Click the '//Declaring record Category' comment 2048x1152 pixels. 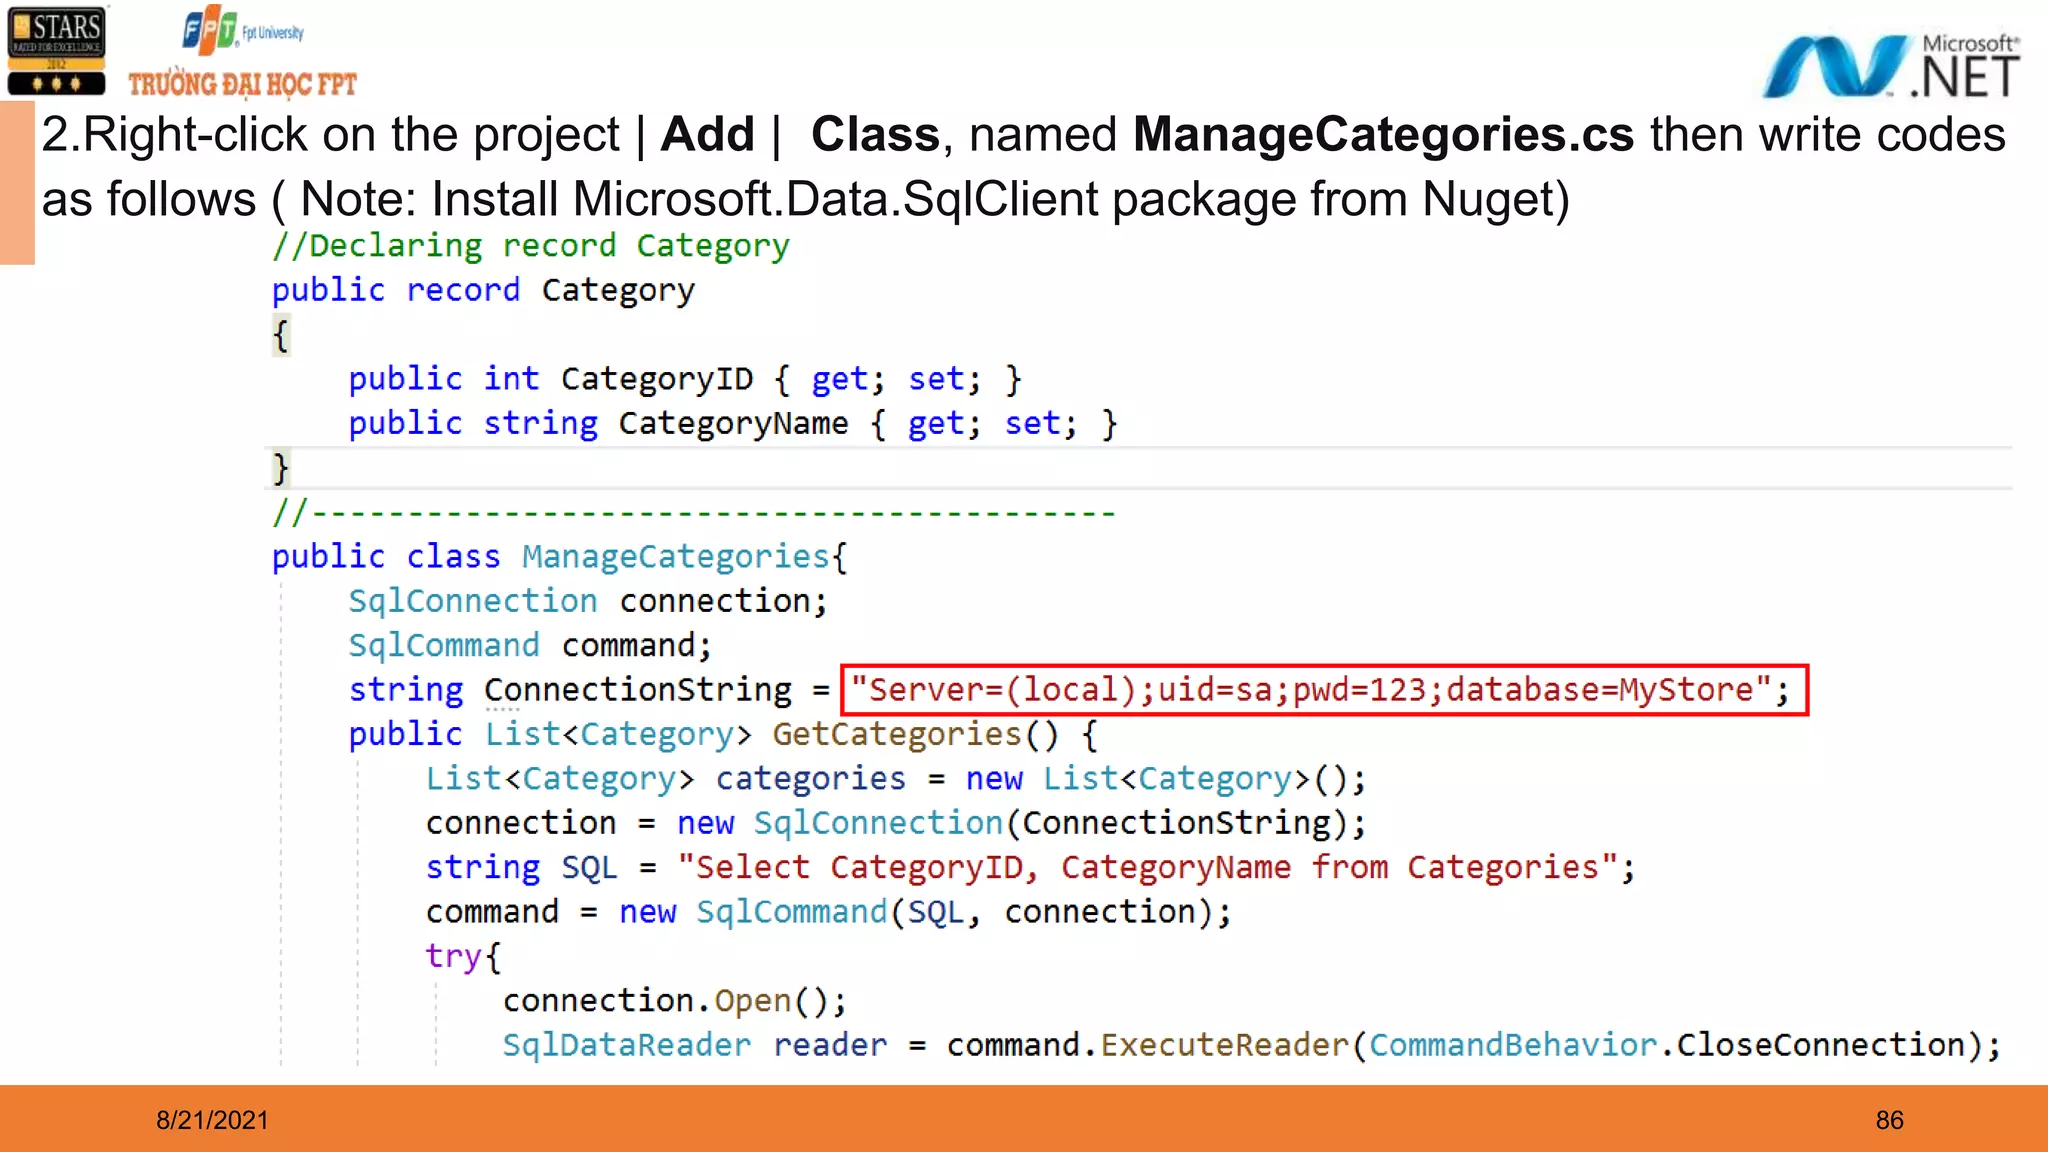point(531,246)
